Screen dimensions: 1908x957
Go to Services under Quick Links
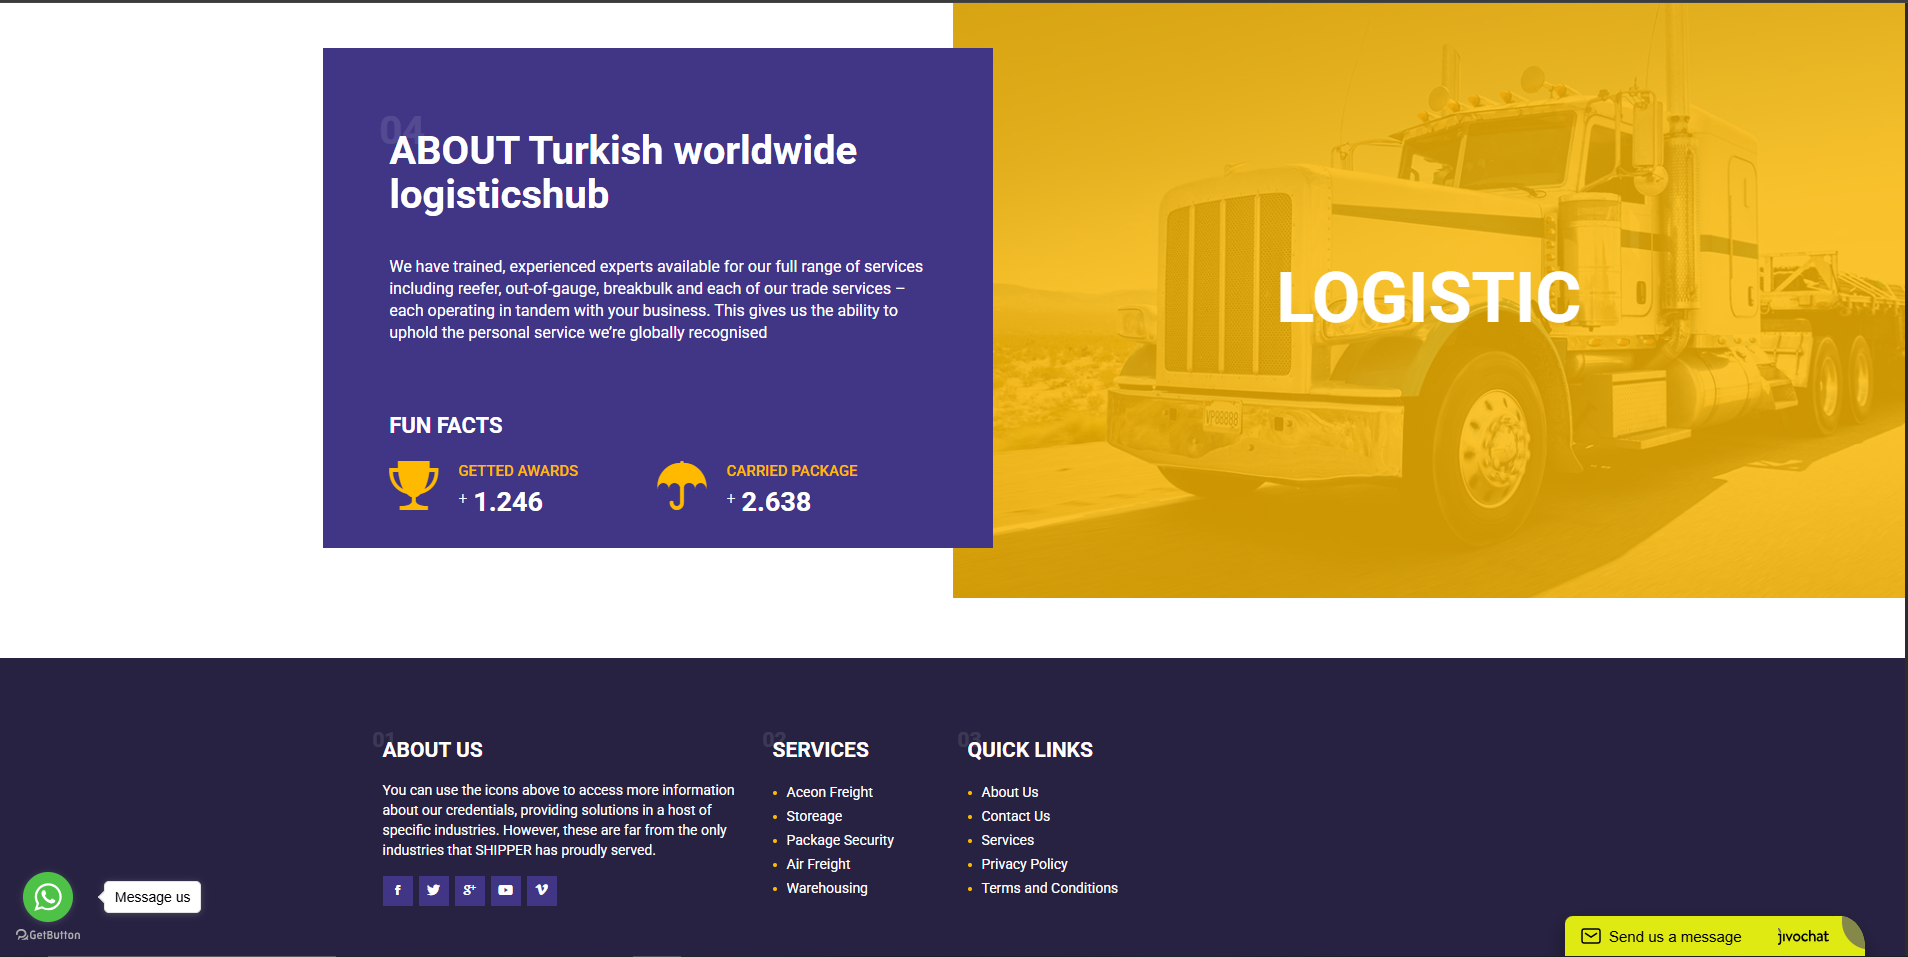(1007, 840)
